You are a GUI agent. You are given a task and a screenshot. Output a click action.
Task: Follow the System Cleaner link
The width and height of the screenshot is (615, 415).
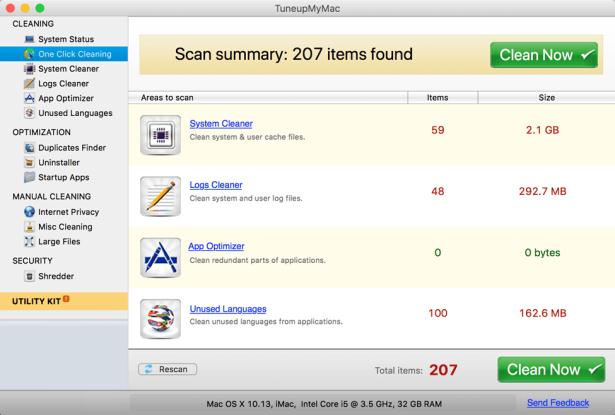coord(221,124)
